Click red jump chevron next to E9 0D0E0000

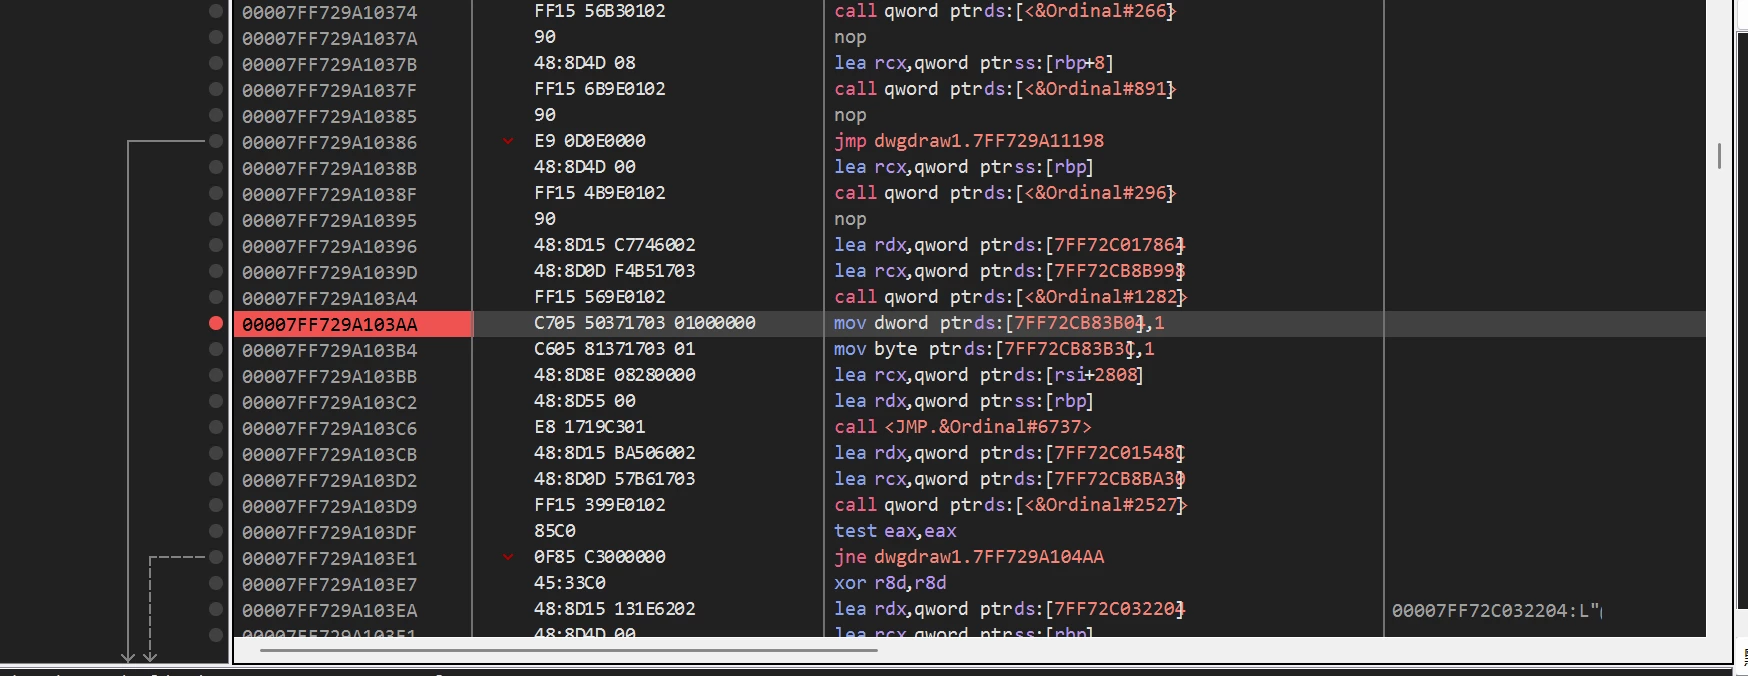(x=508, y=141)
